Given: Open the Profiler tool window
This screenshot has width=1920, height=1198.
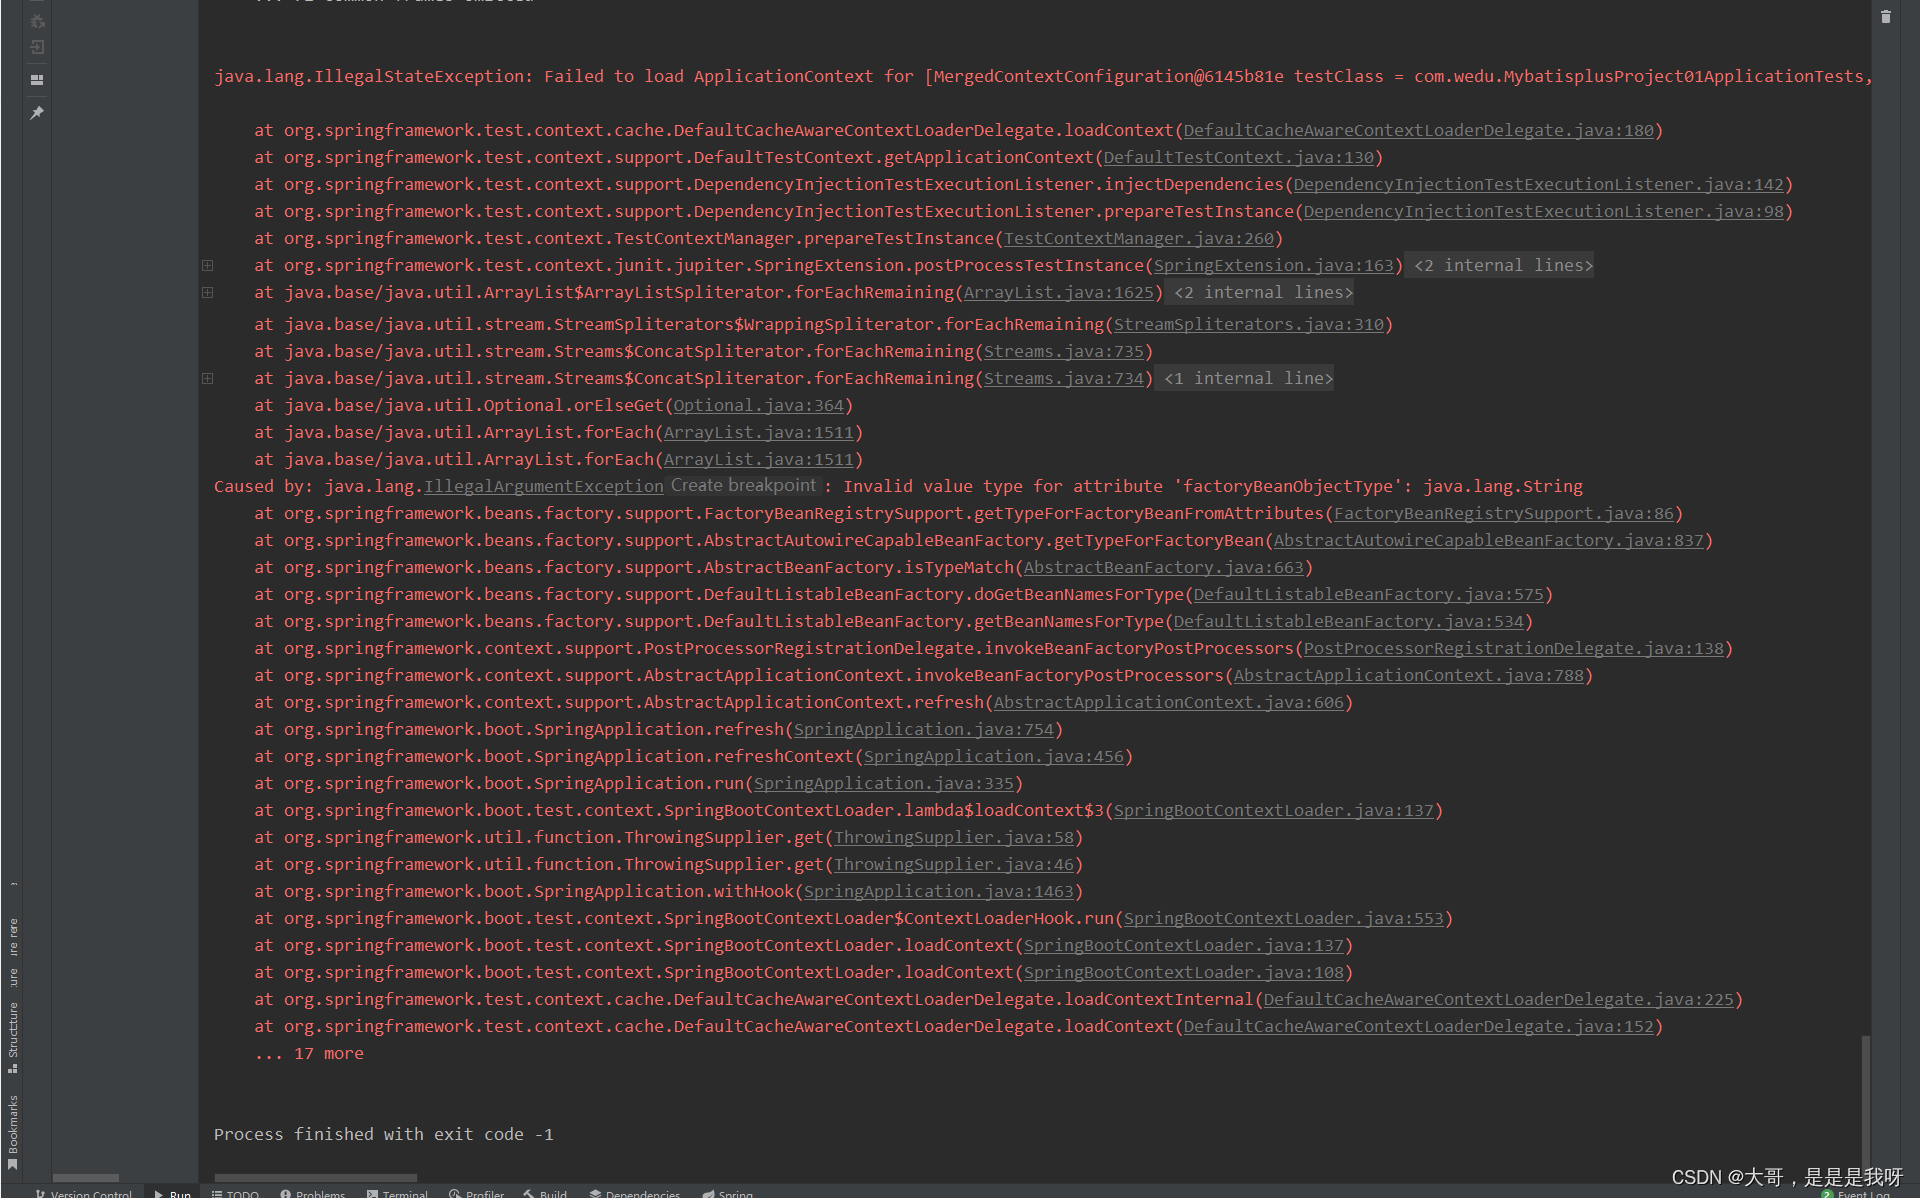Looking at the screenshot, I should point(476,1193).
